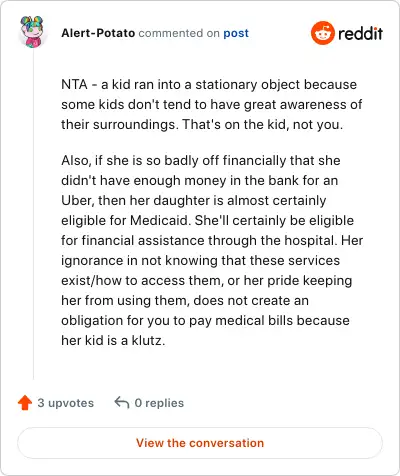Click the vertical comment thread line
Screen dimensions: 400x476
click(x=33, y=213)
